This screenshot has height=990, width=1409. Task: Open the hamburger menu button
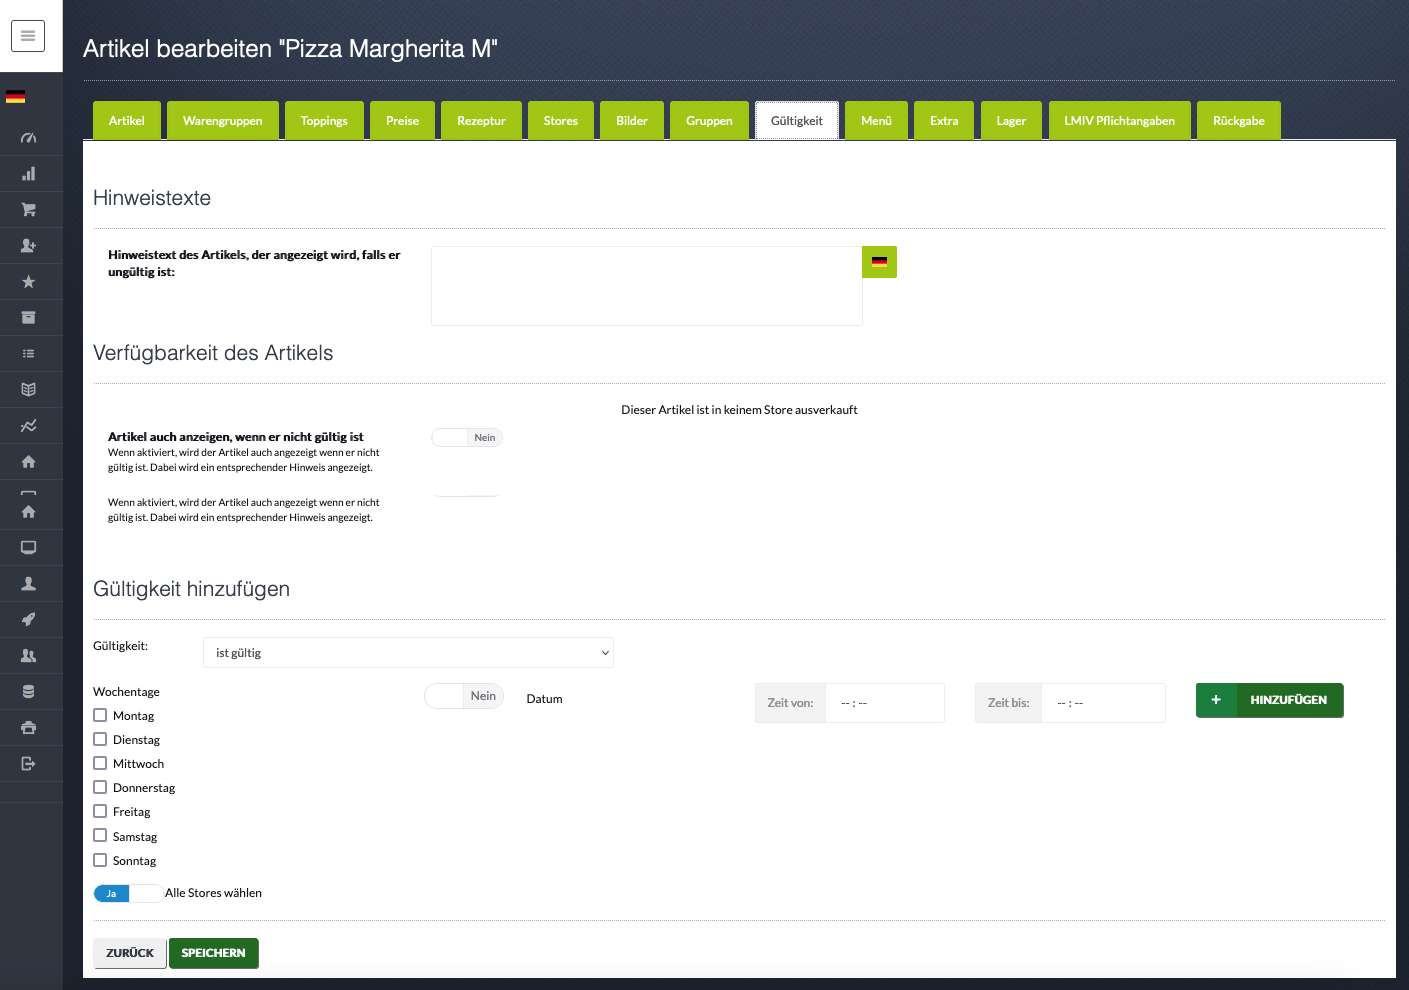point(28,36)
